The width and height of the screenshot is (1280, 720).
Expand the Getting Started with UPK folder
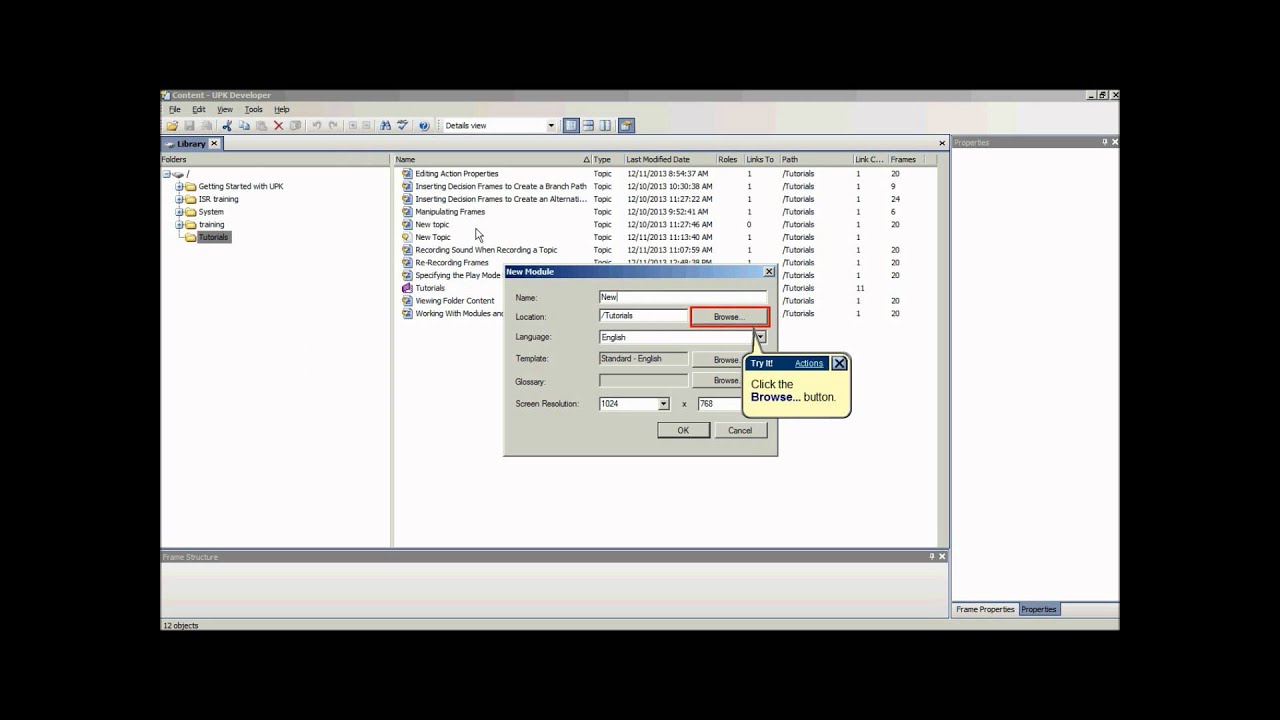[x=179, y=186]
